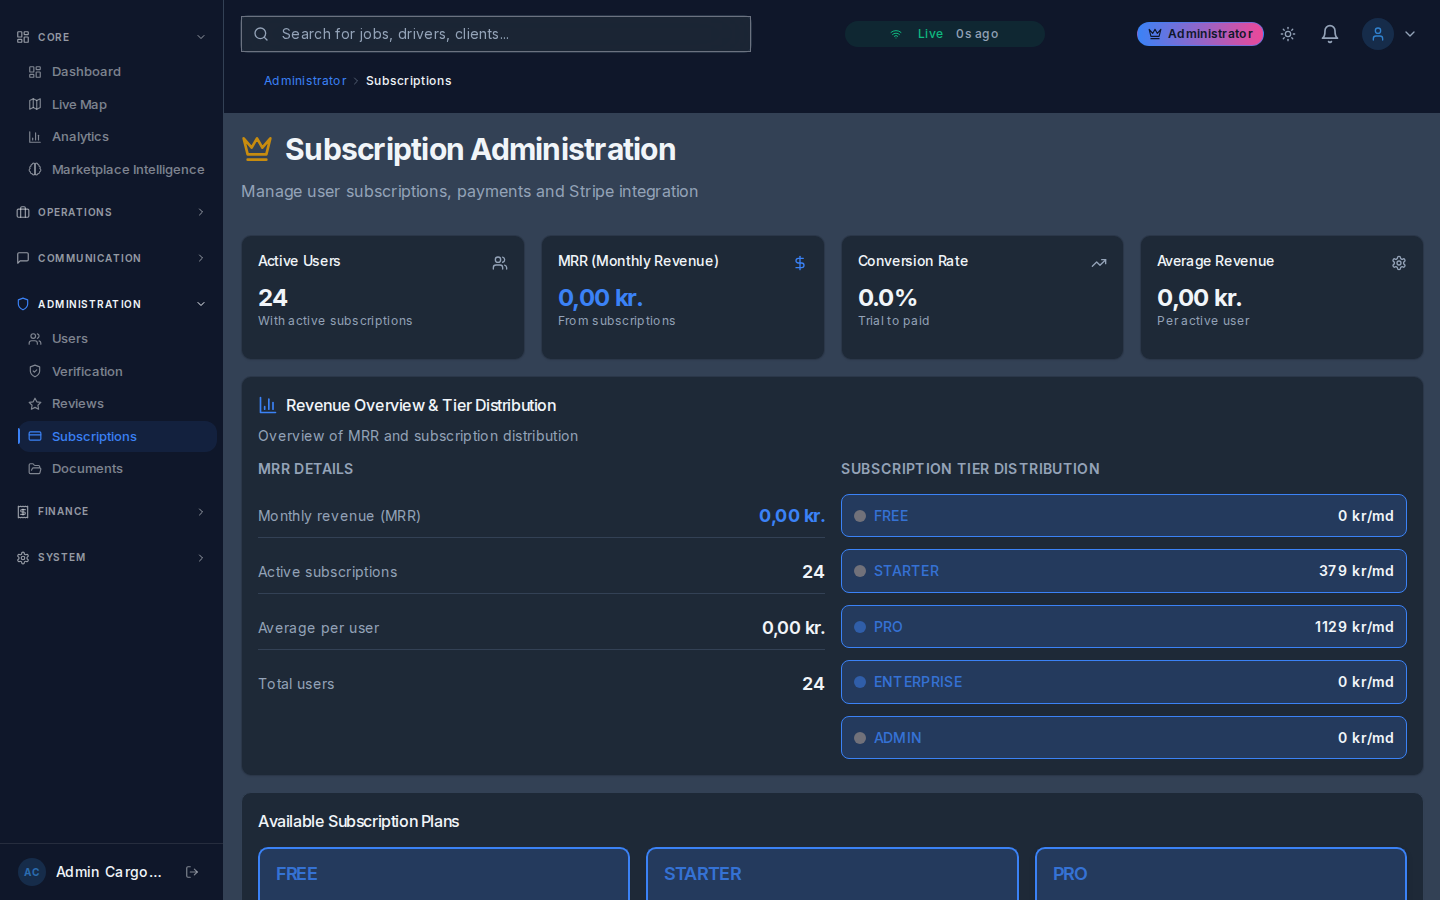Click the Verification shield icon
This screenshot has height=900, width=1440.
[35, 371]
